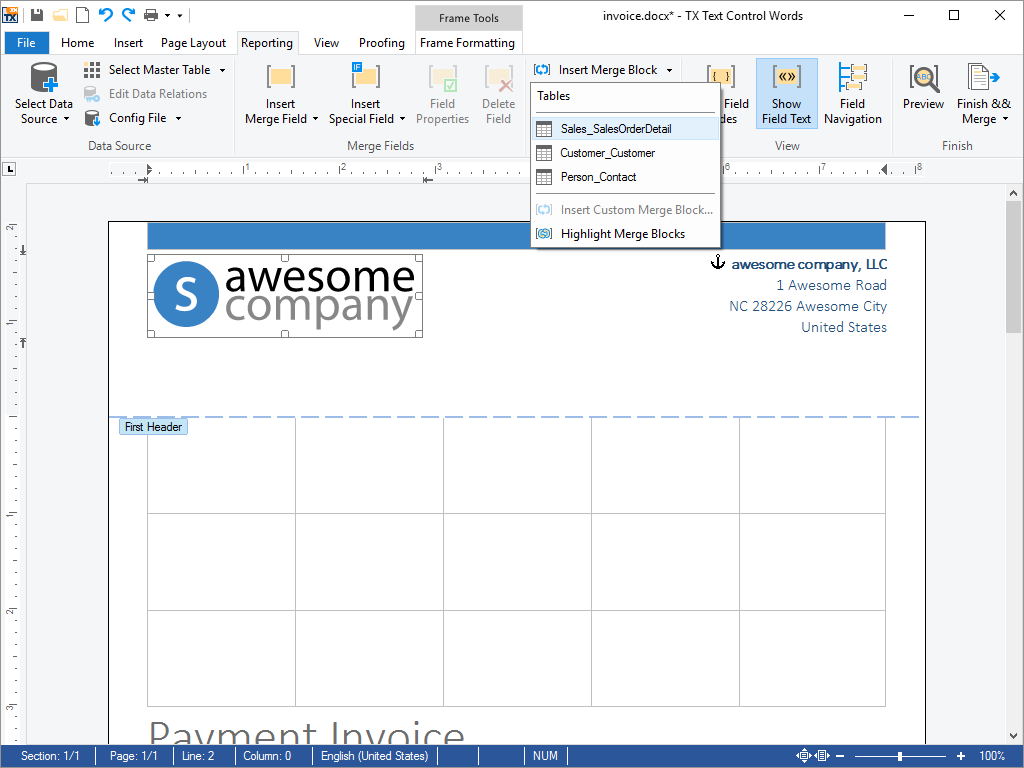Click the Redo arrow icon
This screenshot has height=768, width=1024.
coord(128,15)
